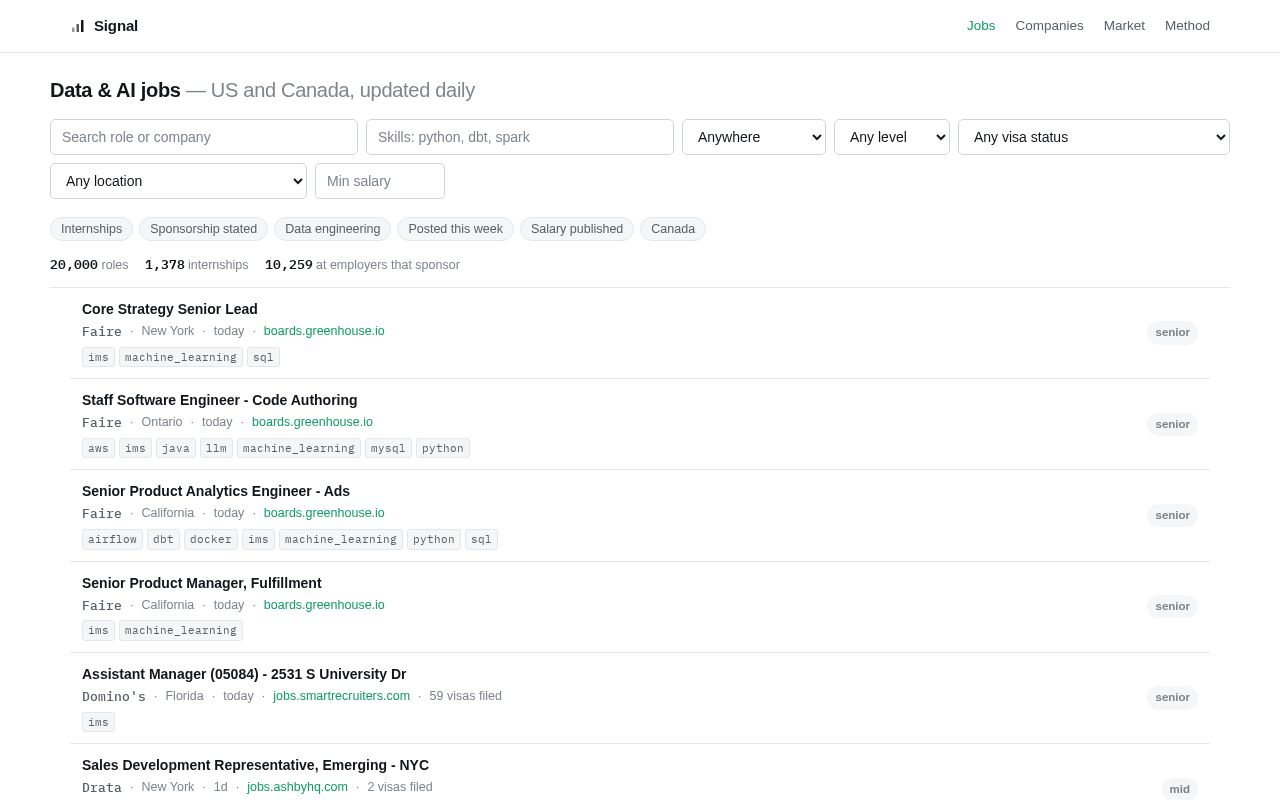Toggle the Posted this week chip
The width and height of the screenshot is (1280, 800).
pyautogui.click(x=455, y=229)
